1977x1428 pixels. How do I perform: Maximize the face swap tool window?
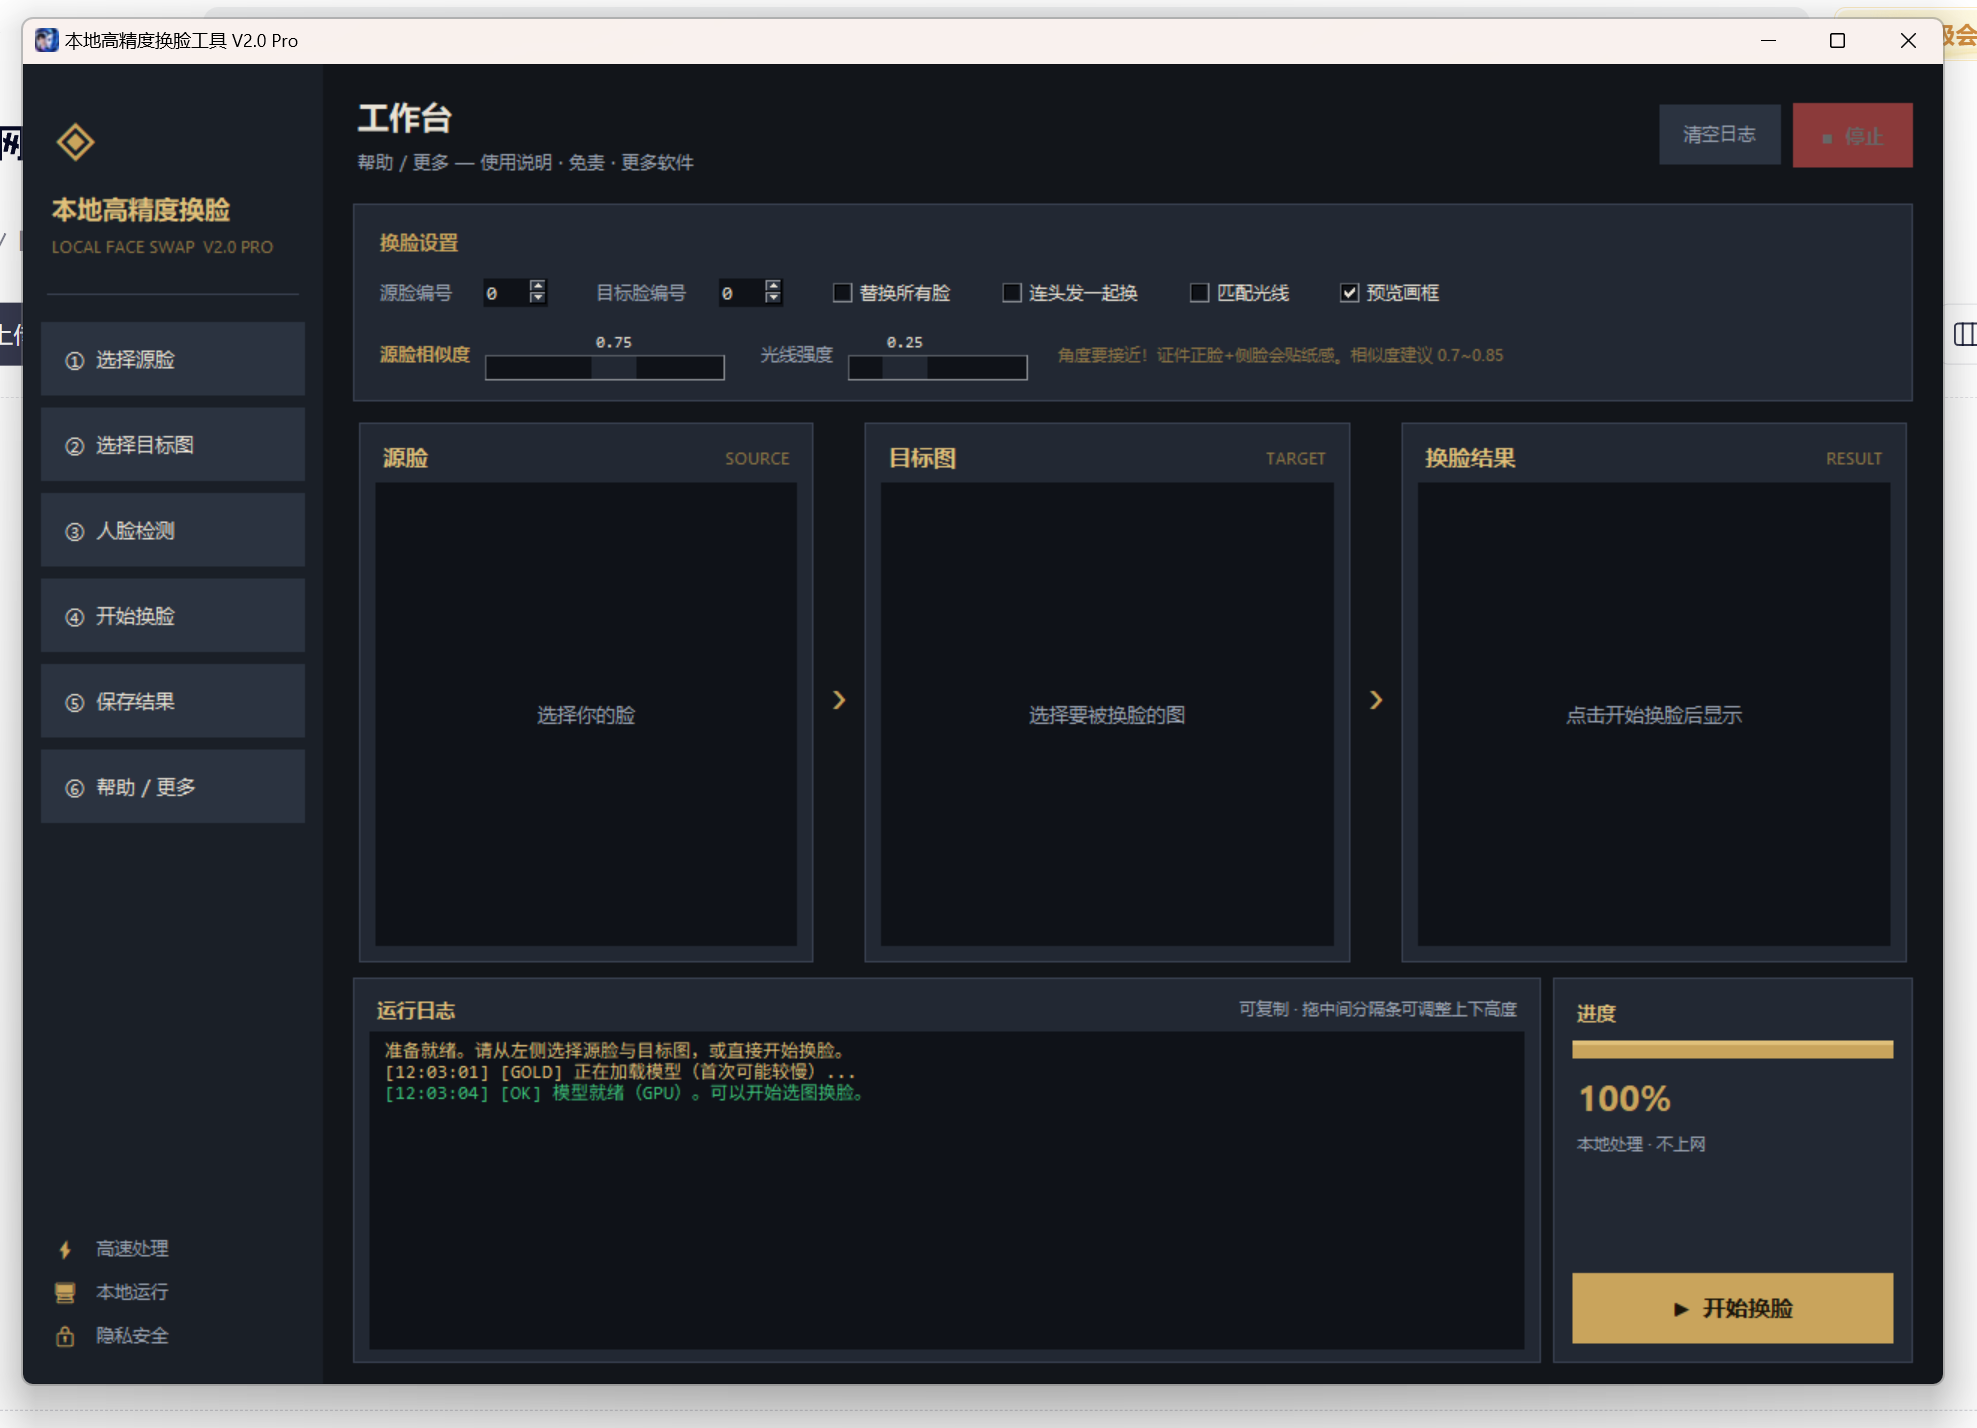click(x=1837, y=40)
